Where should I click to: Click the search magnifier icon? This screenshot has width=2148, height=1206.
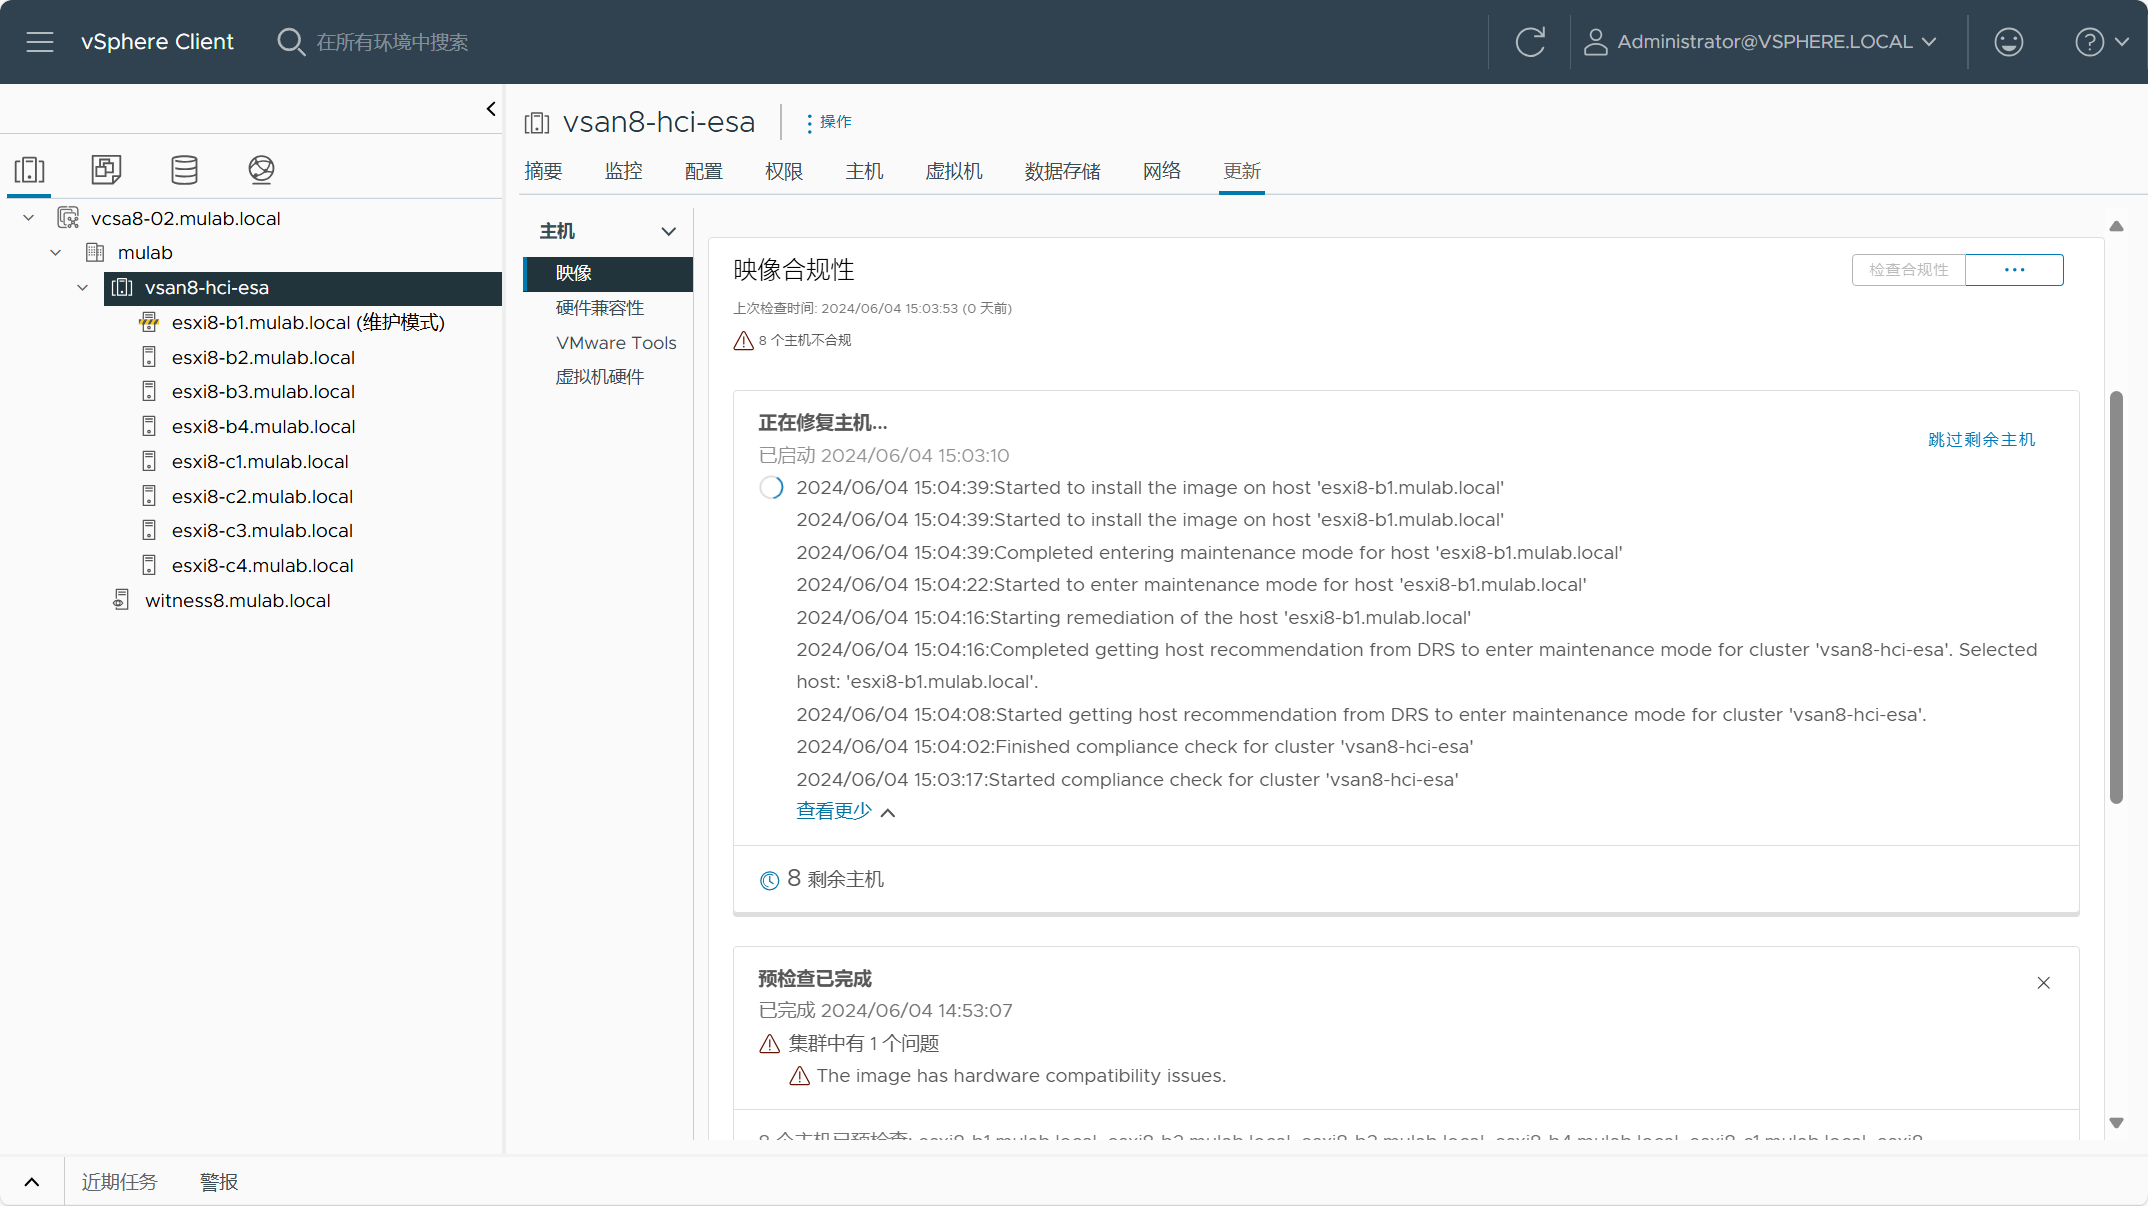pyautogui.click(x=291, y=42)
